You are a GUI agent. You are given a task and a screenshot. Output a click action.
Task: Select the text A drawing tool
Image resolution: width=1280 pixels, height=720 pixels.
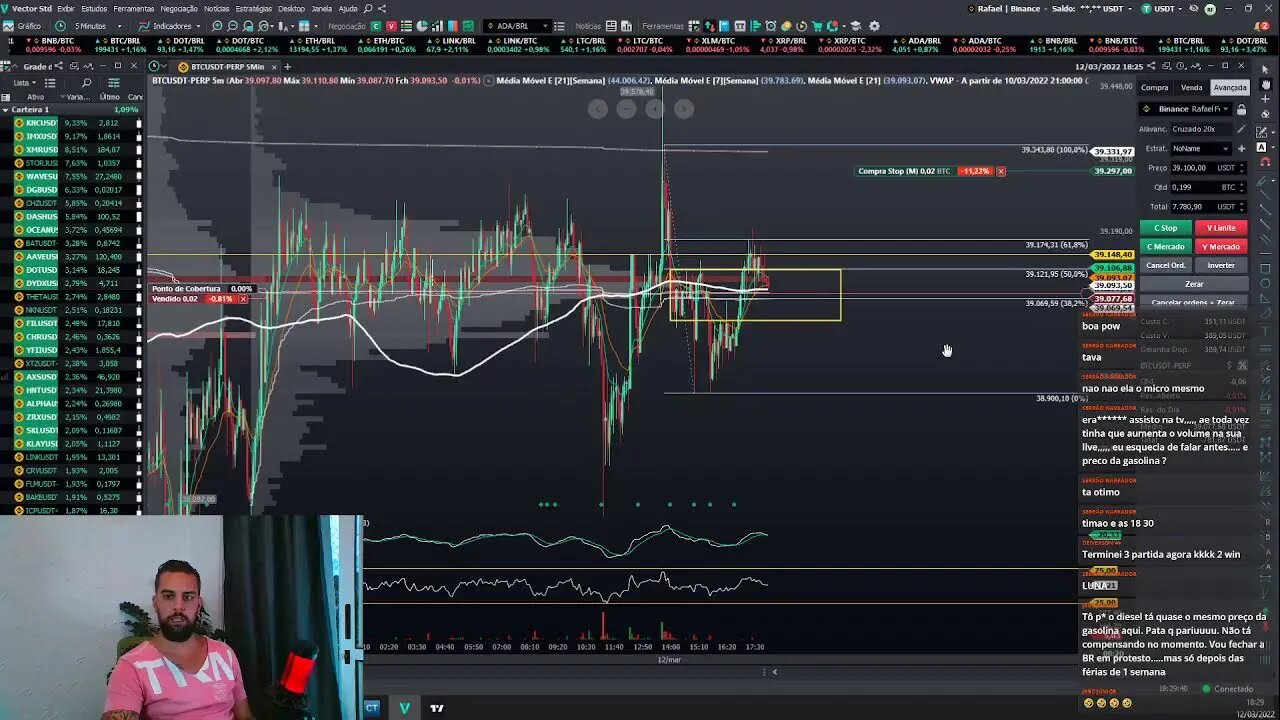[1262, 147]
